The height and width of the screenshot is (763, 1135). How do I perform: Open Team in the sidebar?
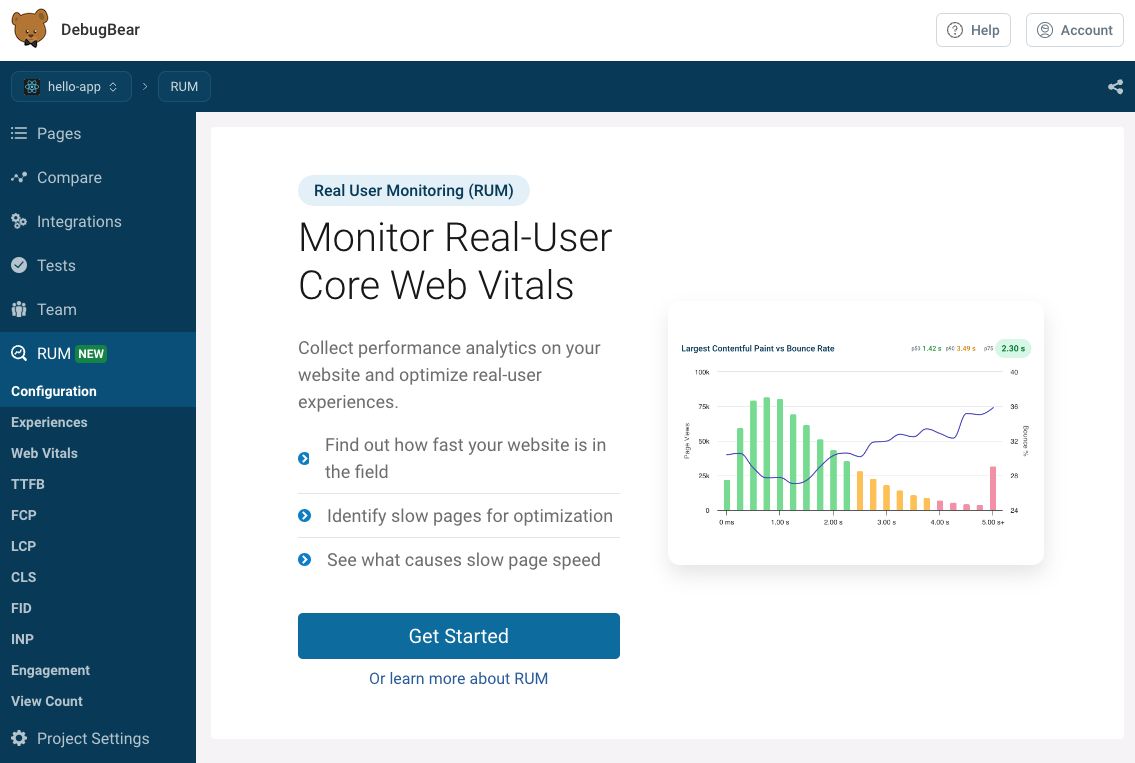[98, 310]
